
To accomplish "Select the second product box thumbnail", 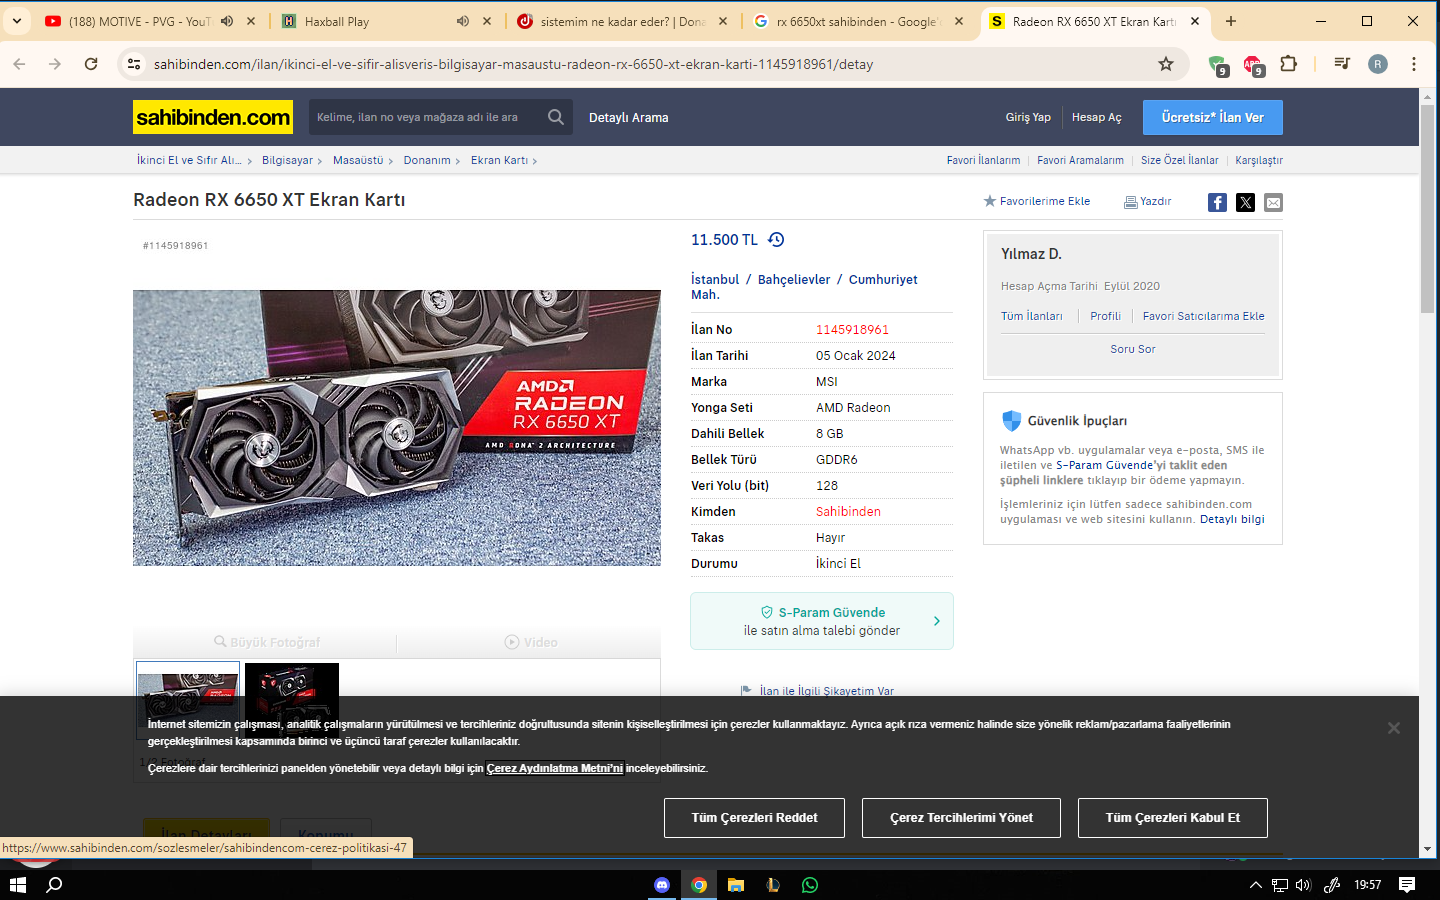I will [292, 700].
